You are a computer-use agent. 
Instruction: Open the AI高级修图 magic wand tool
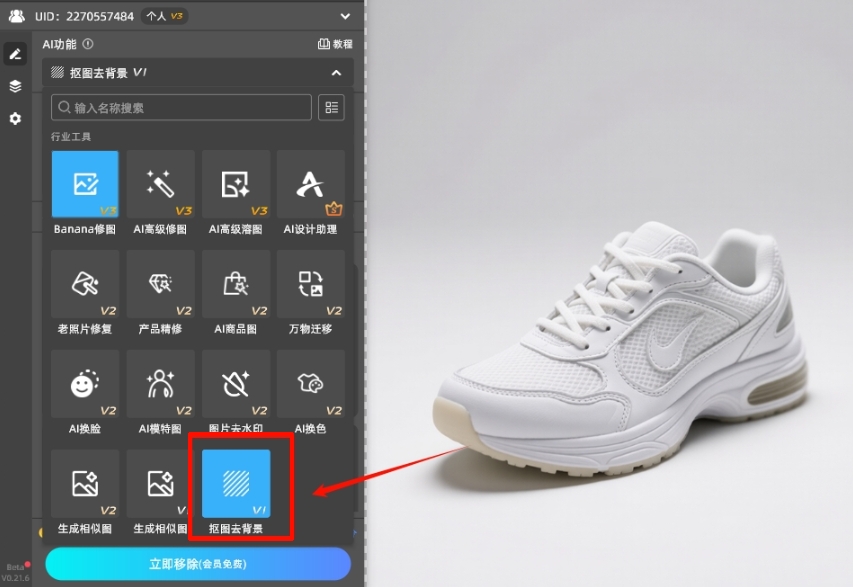(160, 184)
